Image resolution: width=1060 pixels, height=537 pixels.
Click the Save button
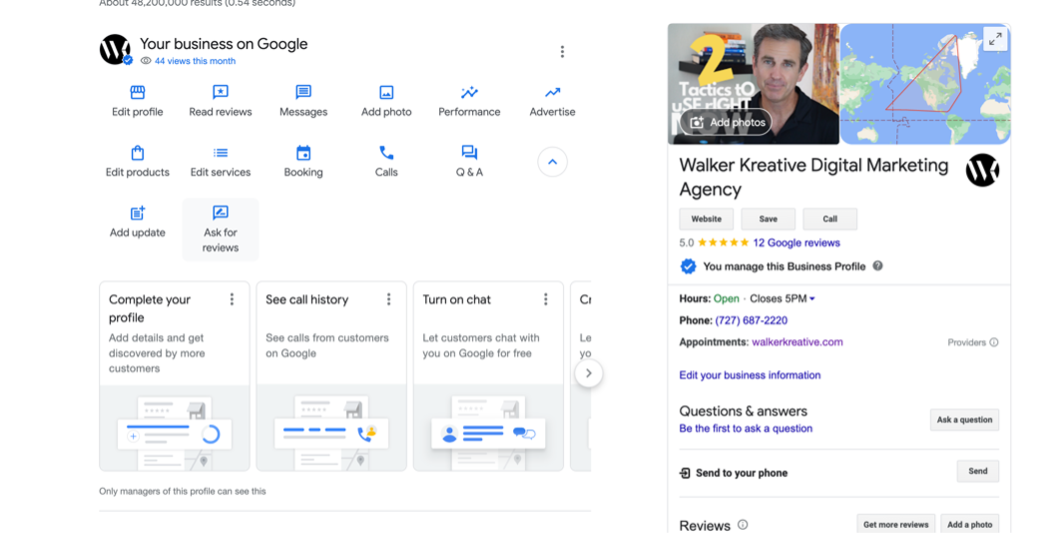click(x=768, y=219)
